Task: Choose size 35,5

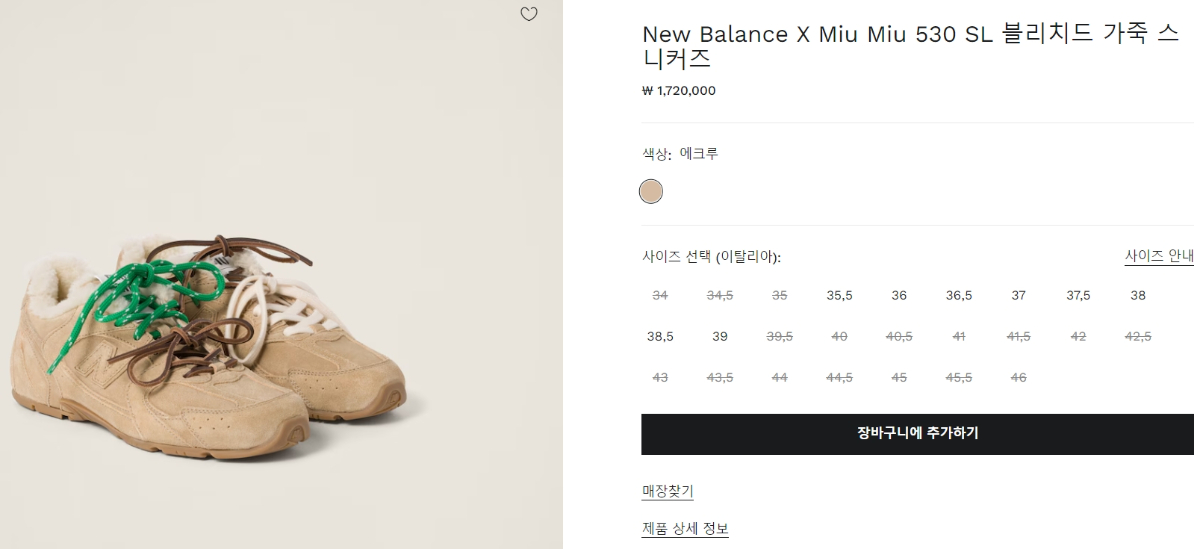Action: point(839,296)
